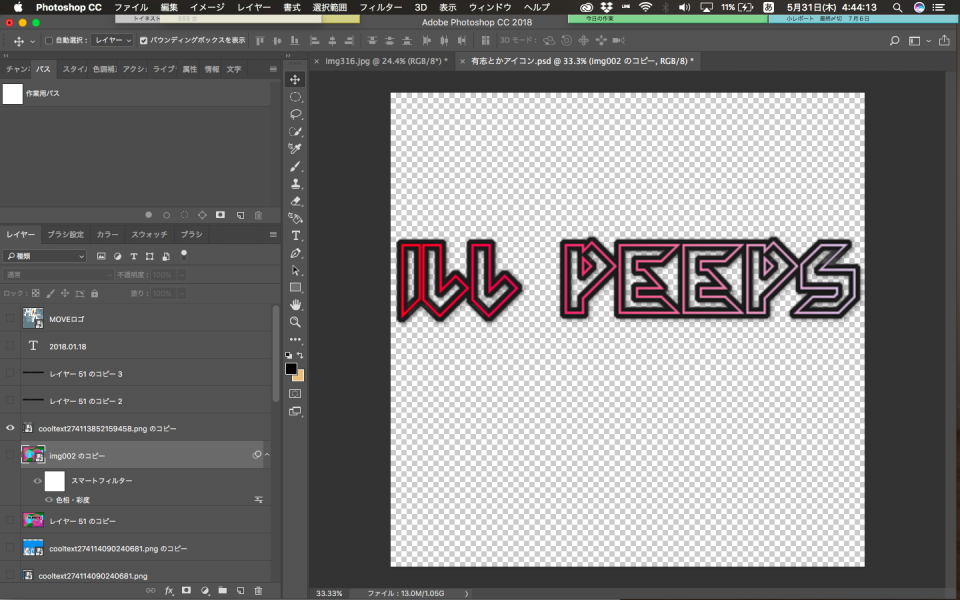
Task: Open the 種類 layer filter dropdown
Action: click(46, 256)
